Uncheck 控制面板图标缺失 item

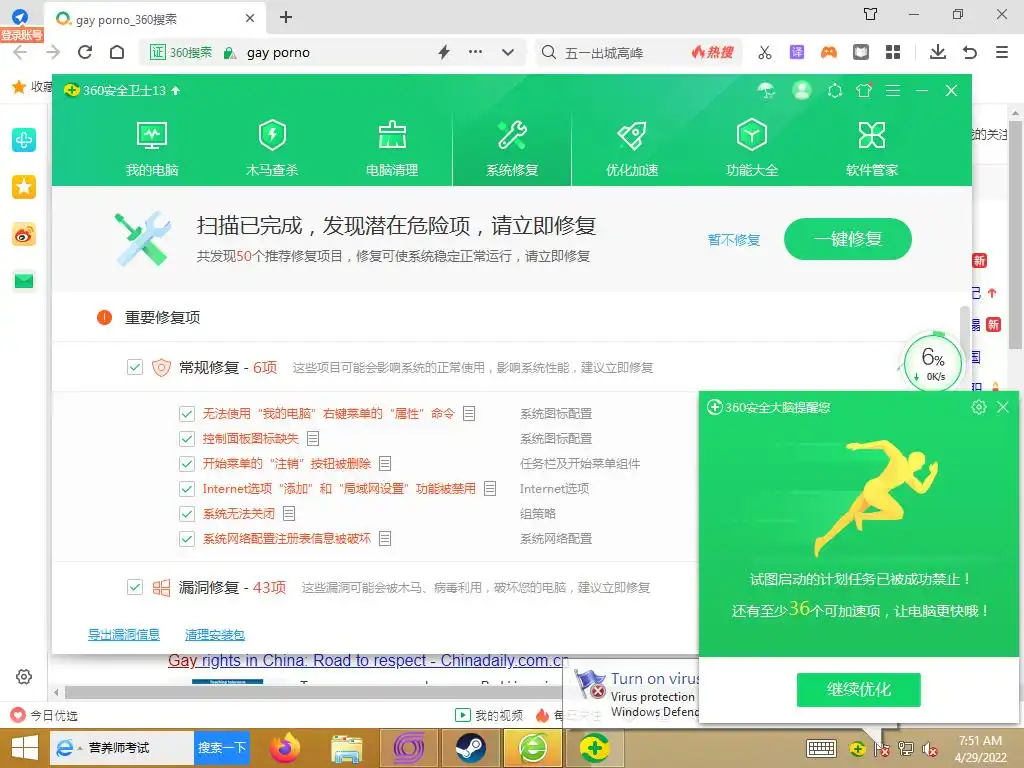[187, 438]
